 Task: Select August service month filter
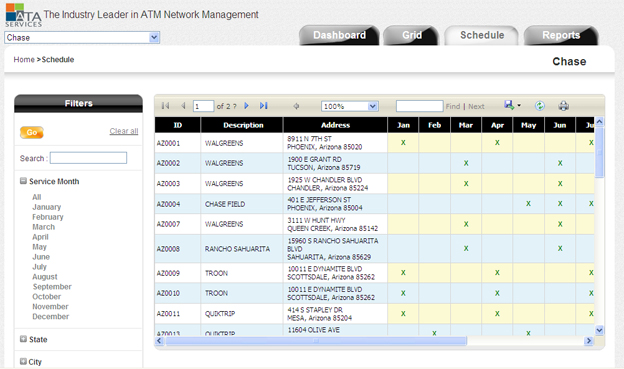coord(45,277)
